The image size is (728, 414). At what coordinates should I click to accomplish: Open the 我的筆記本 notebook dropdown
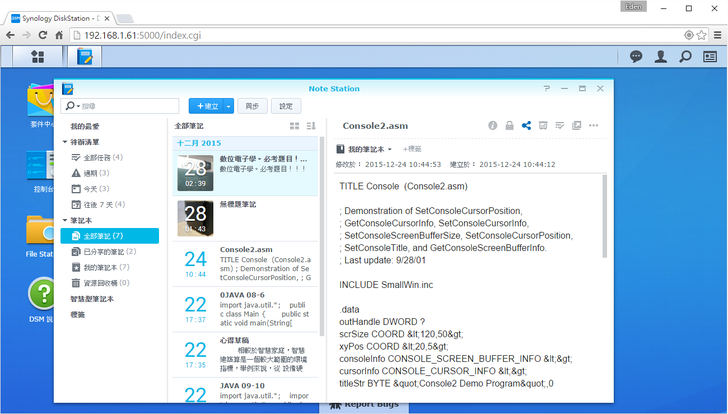(365, 149)
